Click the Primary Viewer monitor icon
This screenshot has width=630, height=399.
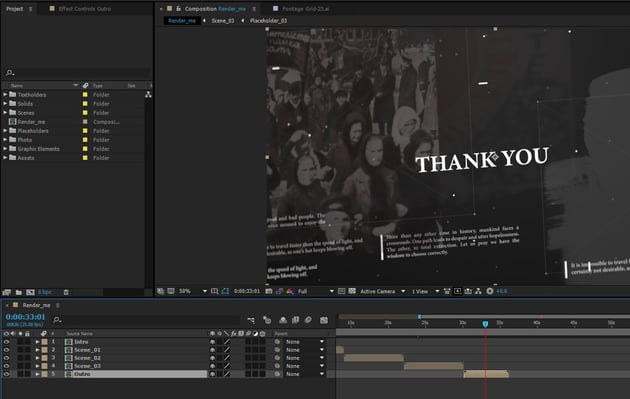tap(171, 291)
